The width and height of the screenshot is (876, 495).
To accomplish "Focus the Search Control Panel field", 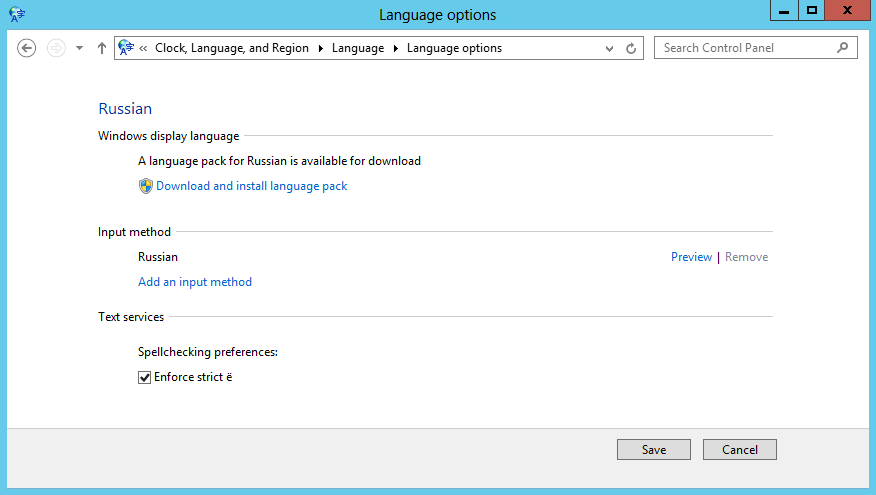I will [745, 47].
